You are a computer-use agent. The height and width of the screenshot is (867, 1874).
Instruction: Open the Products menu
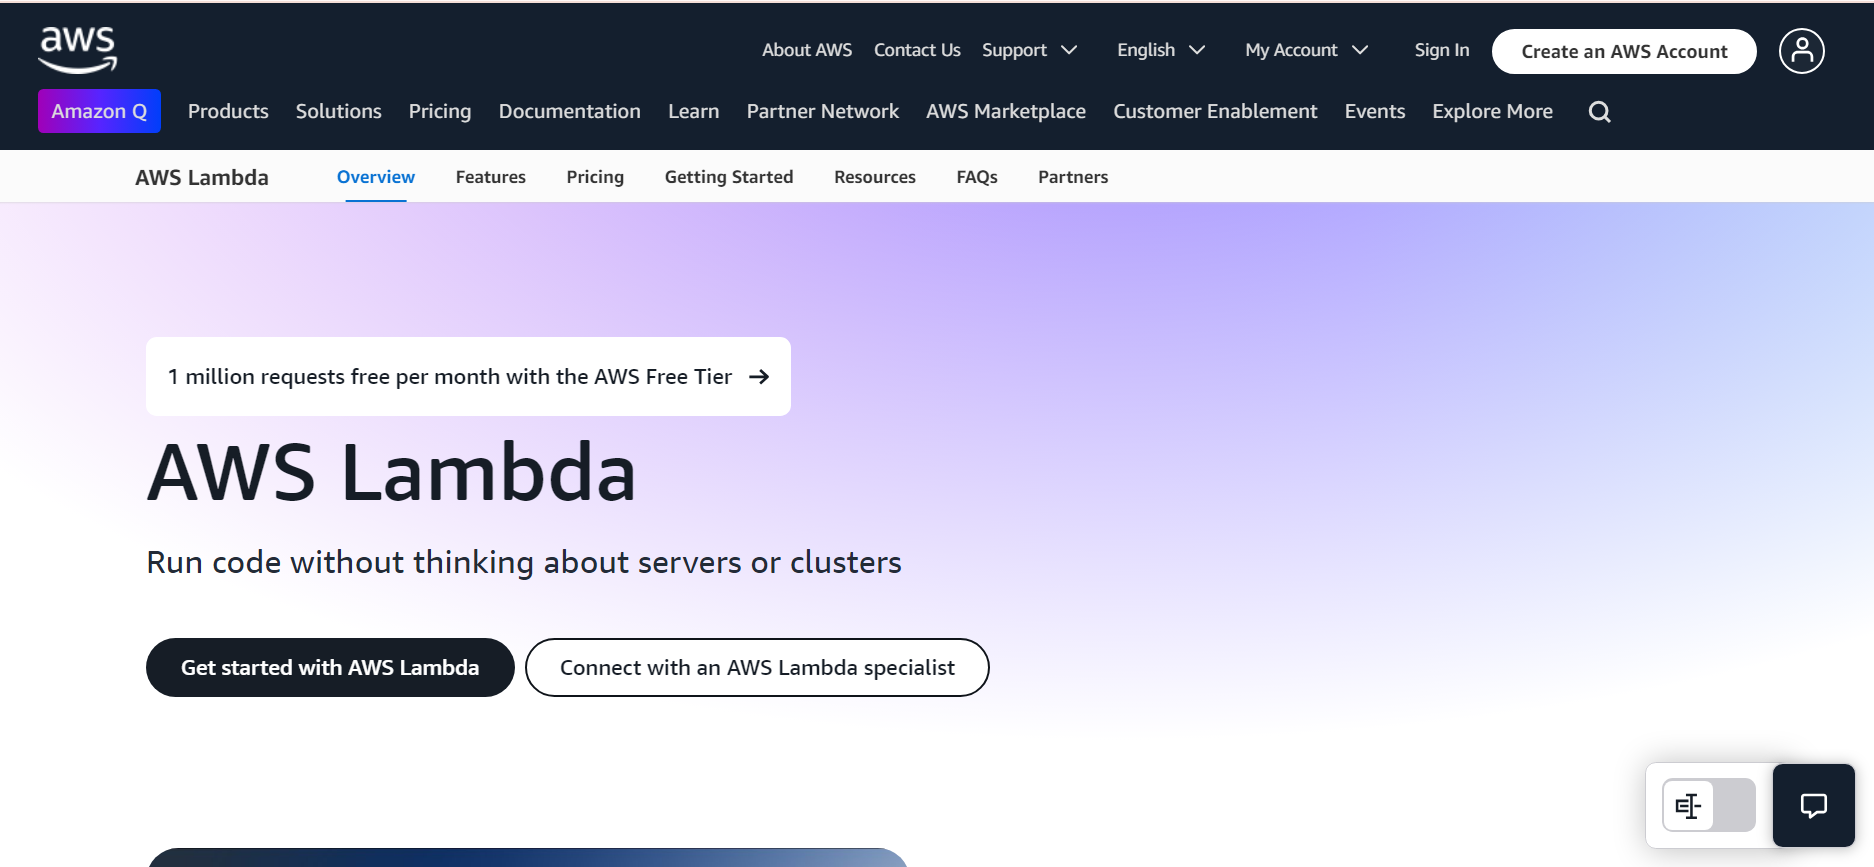tap(228, 111)
